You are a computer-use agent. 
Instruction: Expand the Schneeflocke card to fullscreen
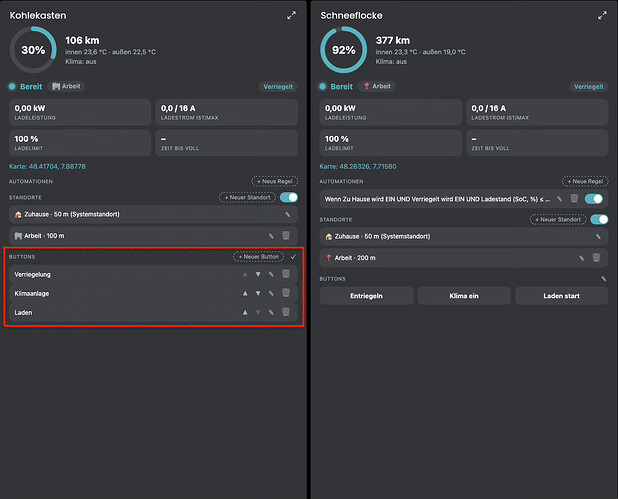[602, 15]
